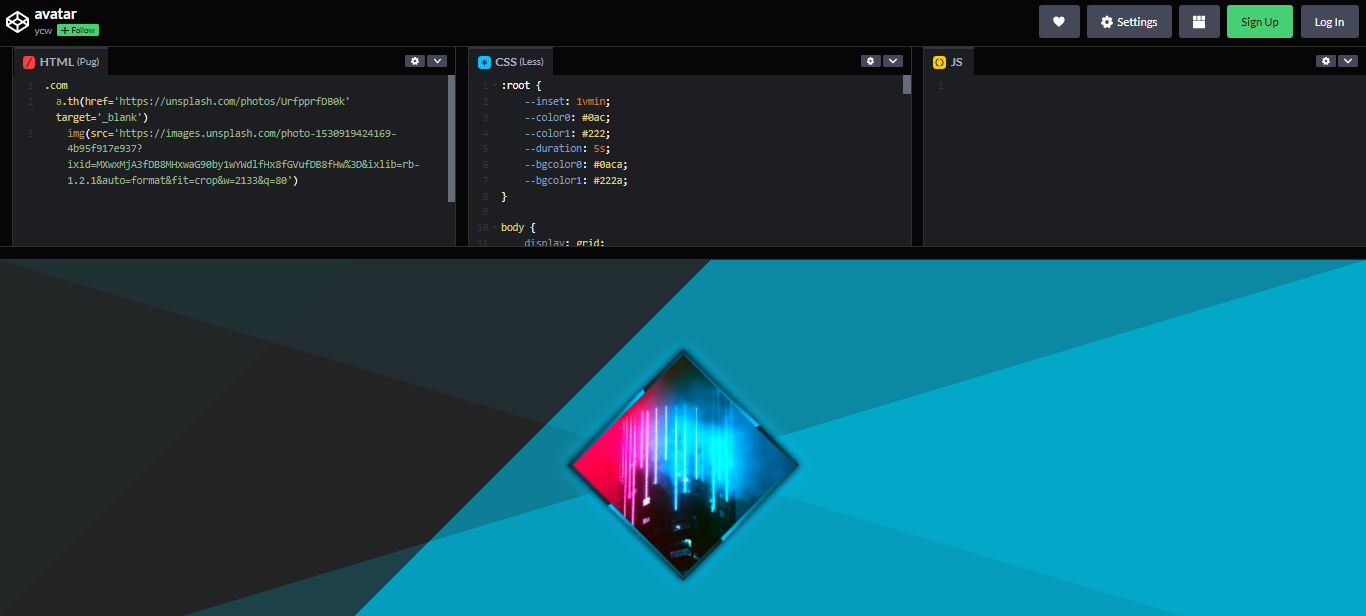Click the gear icon on the JS panel

[x=1326, y=60]
